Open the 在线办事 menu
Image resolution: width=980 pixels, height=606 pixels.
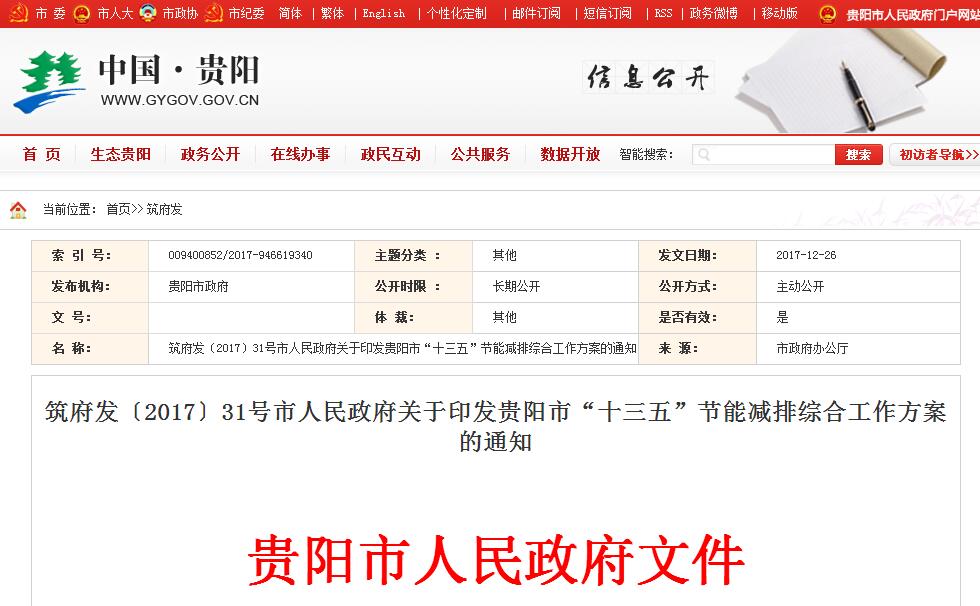tap(300, 154)
